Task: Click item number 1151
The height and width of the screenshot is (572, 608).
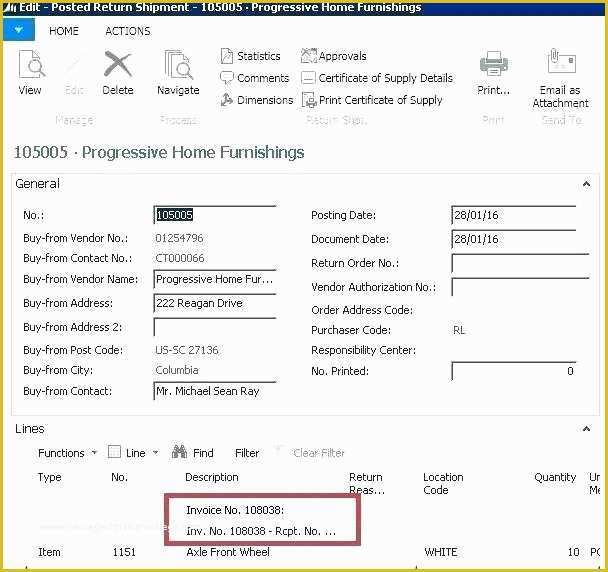Action: click(124, 552)
